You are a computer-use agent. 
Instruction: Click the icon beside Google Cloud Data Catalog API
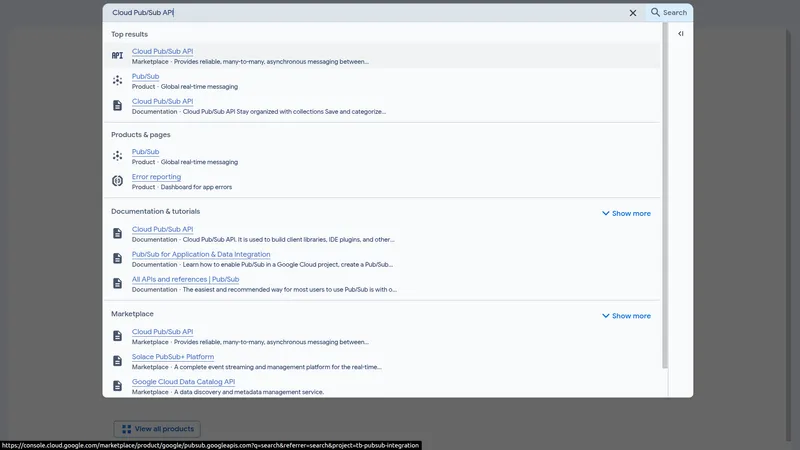coord(117,386)
